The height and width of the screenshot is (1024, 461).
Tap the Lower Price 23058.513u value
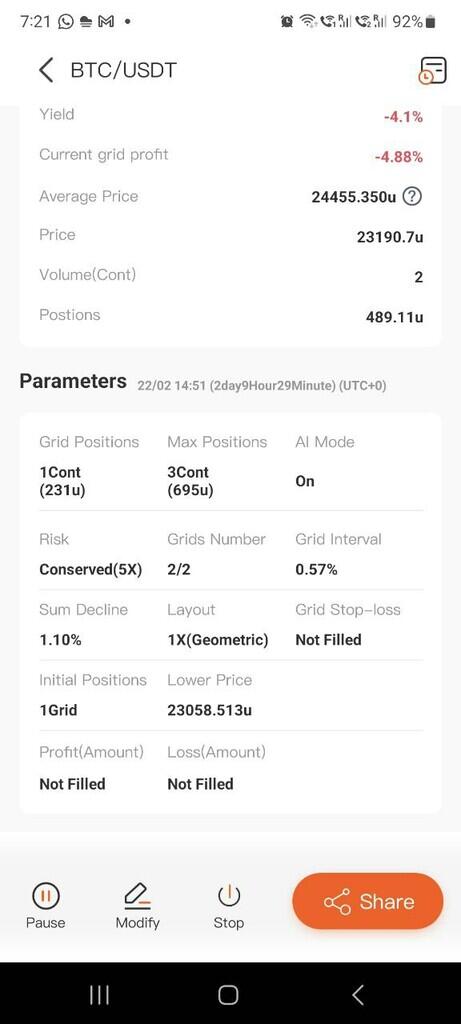point(210,710)
